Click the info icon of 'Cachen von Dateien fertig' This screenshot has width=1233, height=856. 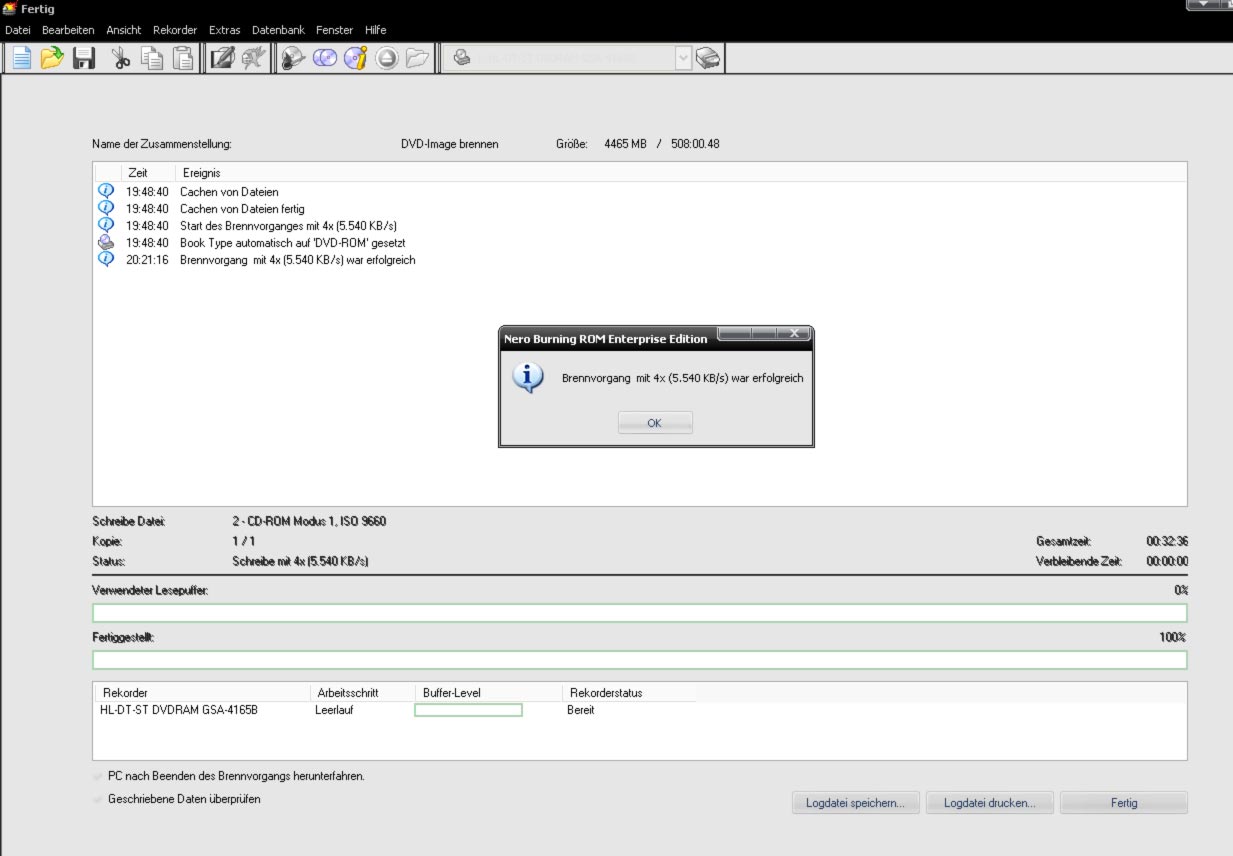(x=106, y=207)
